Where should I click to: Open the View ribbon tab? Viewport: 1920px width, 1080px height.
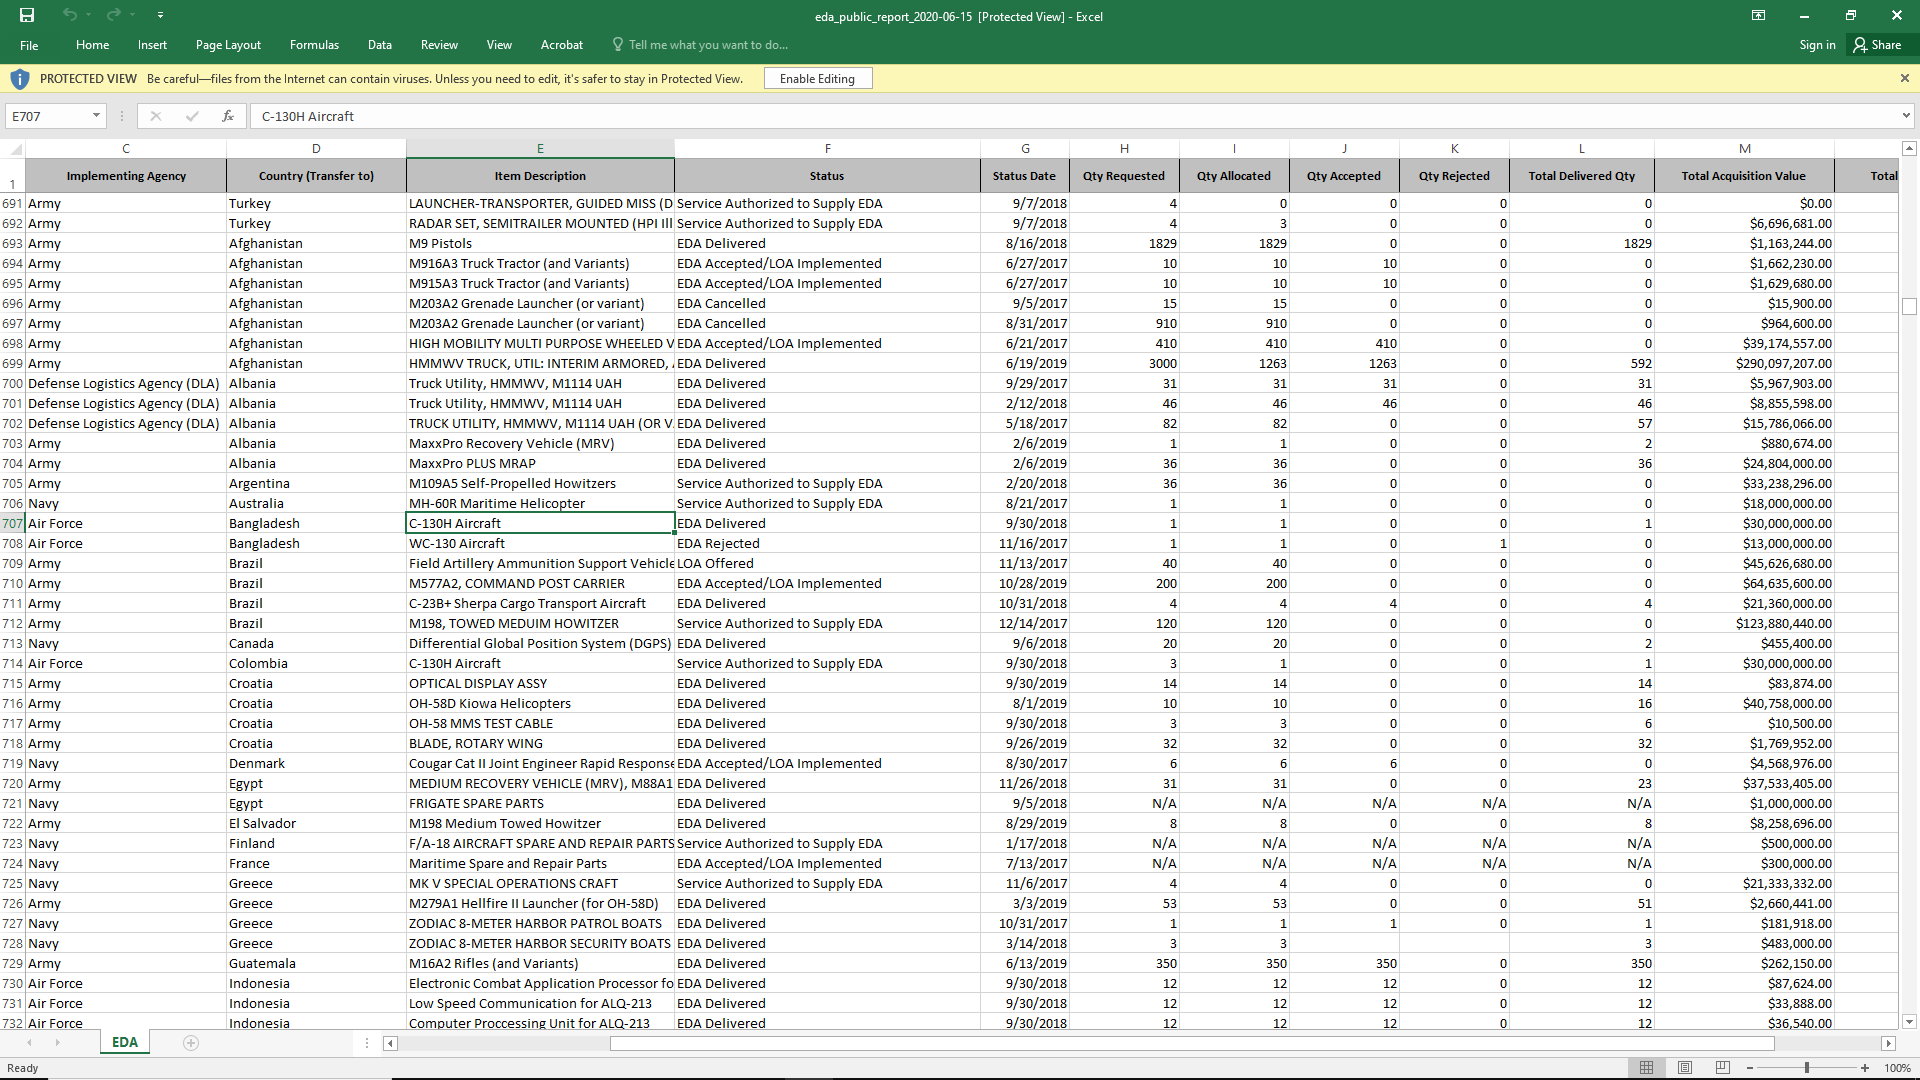click(x=499, y=45)
